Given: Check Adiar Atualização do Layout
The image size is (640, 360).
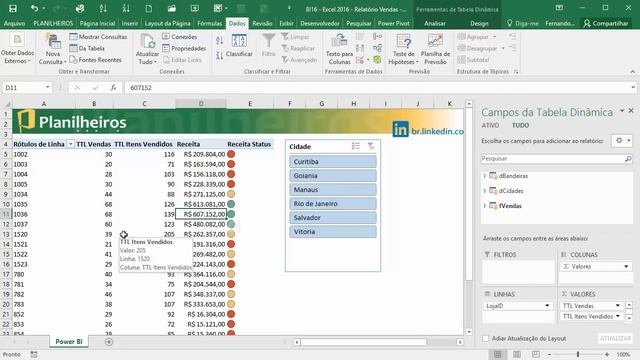Looking at the screenshot, I should click(485, 338).
